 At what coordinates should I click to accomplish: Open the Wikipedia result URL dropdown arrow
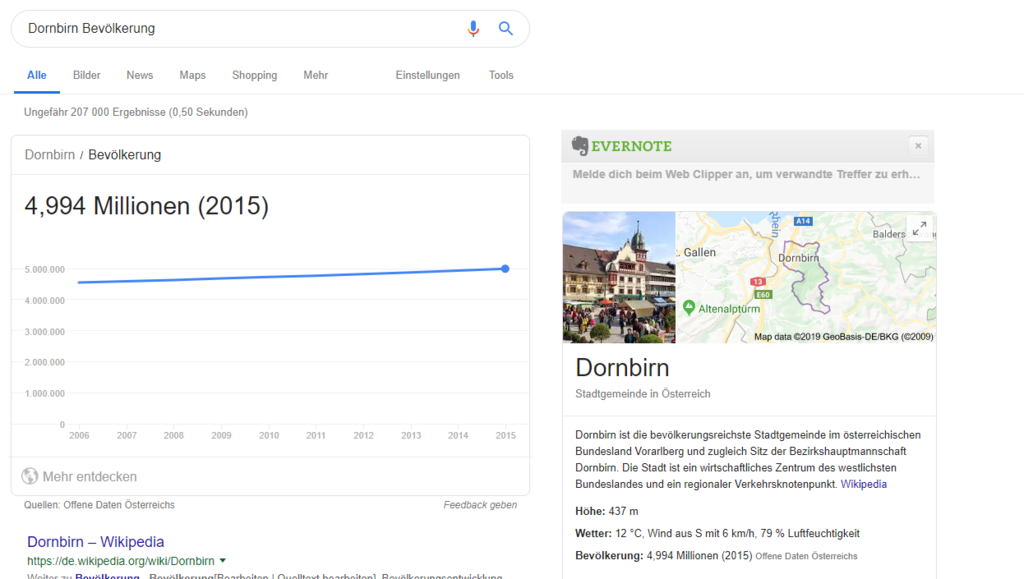tap(223, 561)
